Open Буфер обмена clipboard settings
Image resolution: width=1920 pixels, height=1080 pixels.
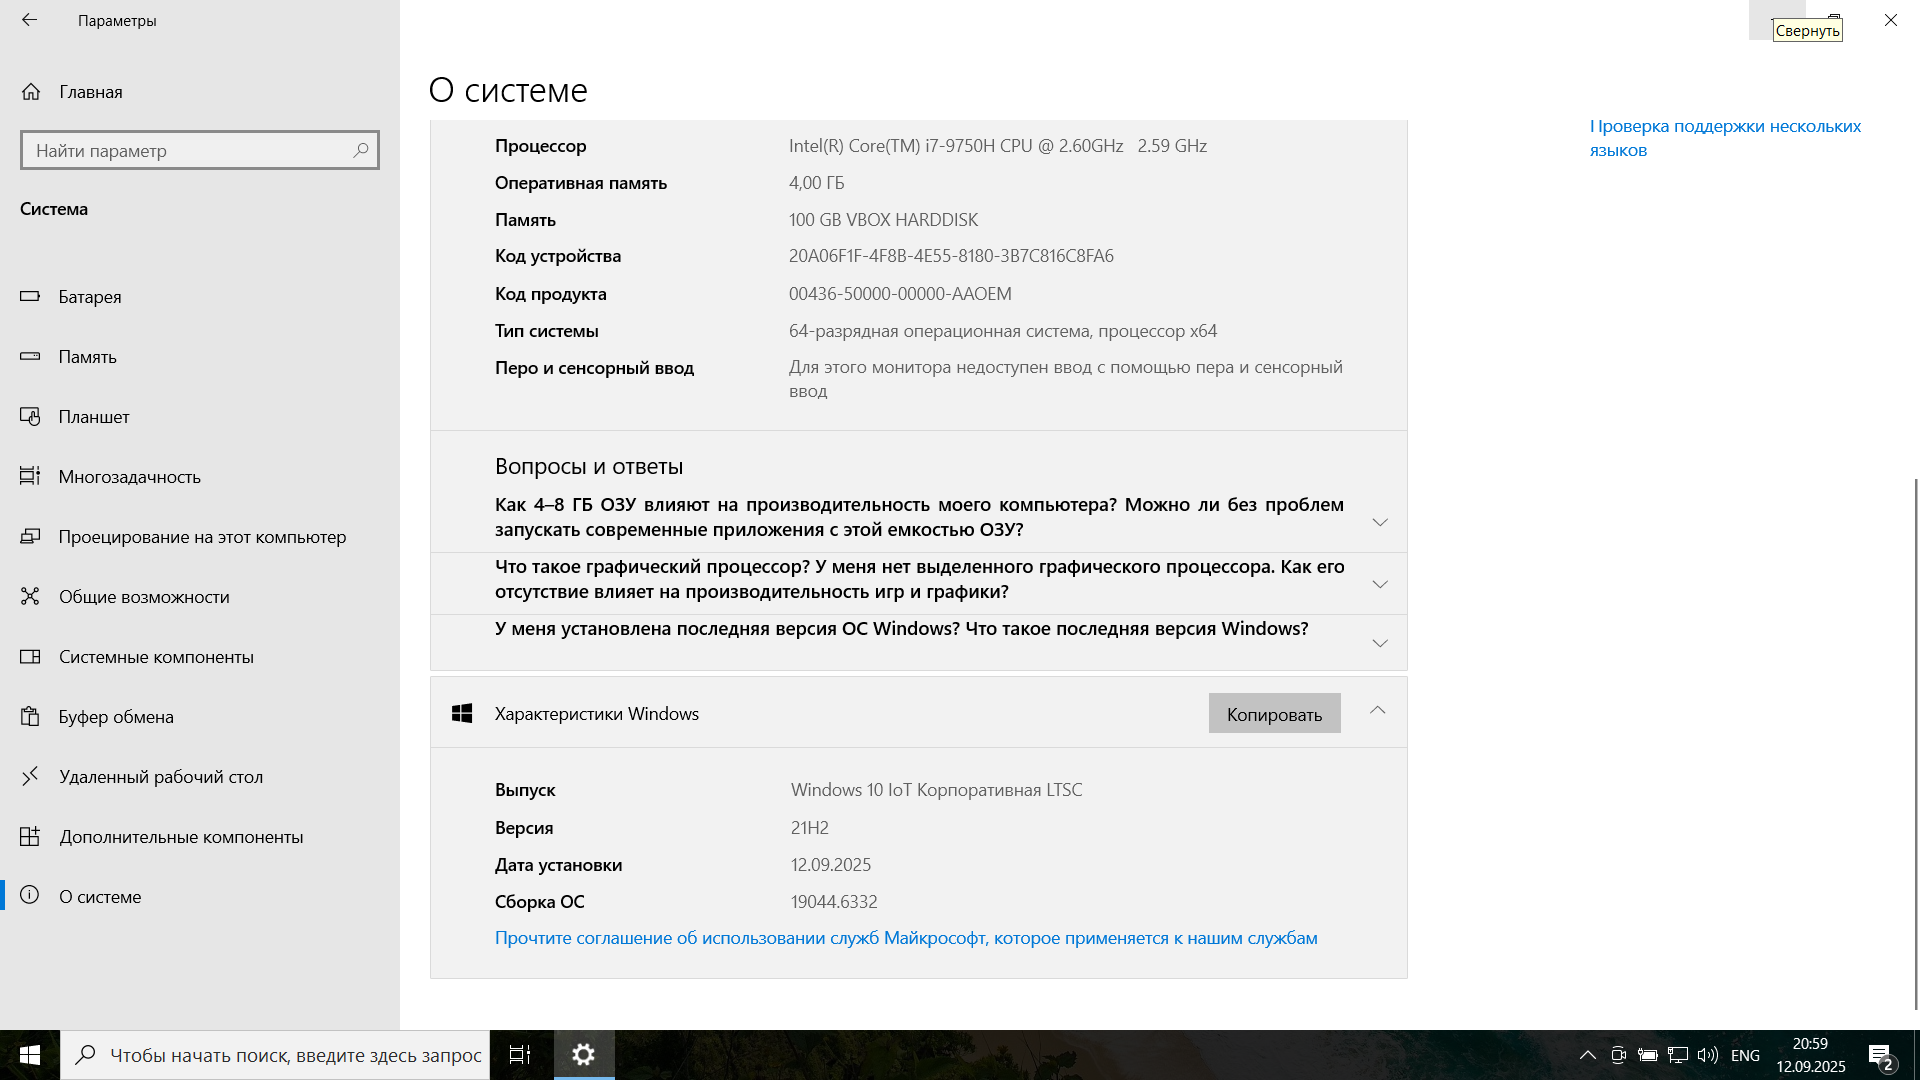[116, 717]
